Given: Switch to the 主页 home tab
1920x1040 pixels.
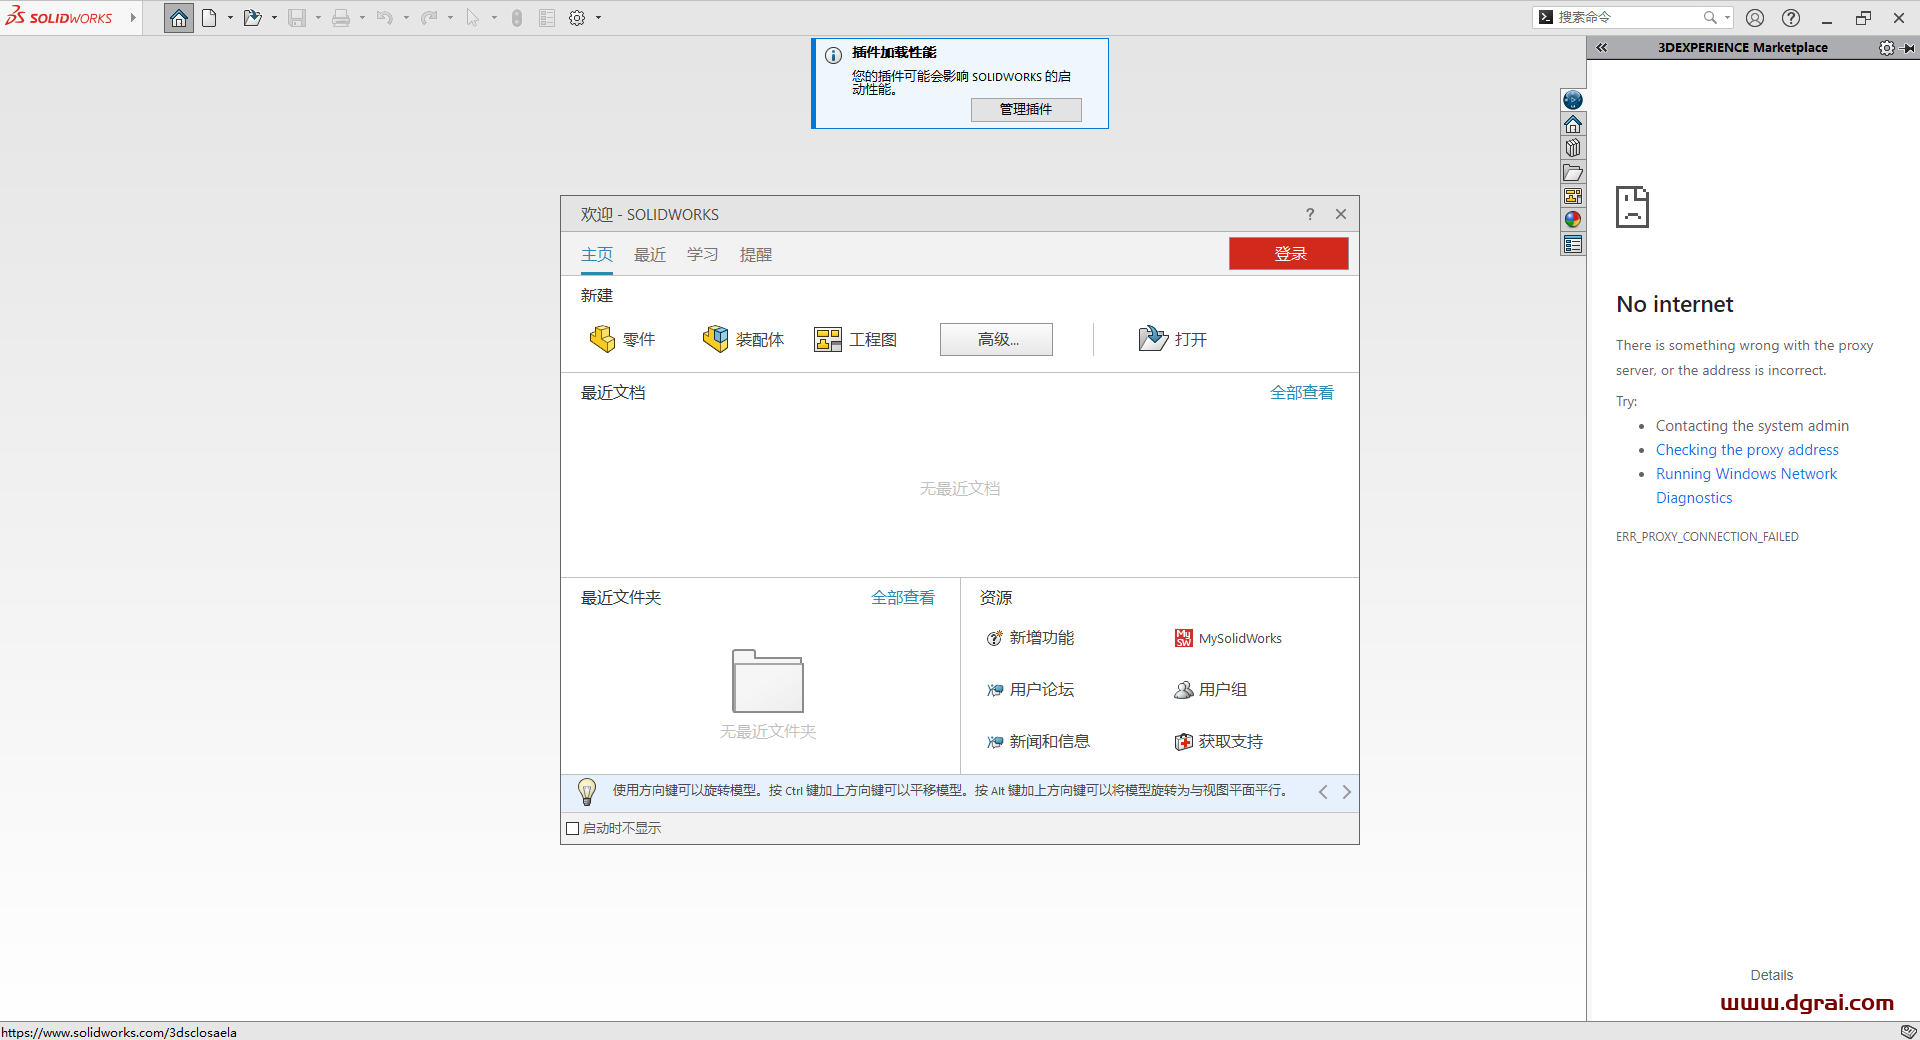Looking at the screenshot, I should click(597, 255).
